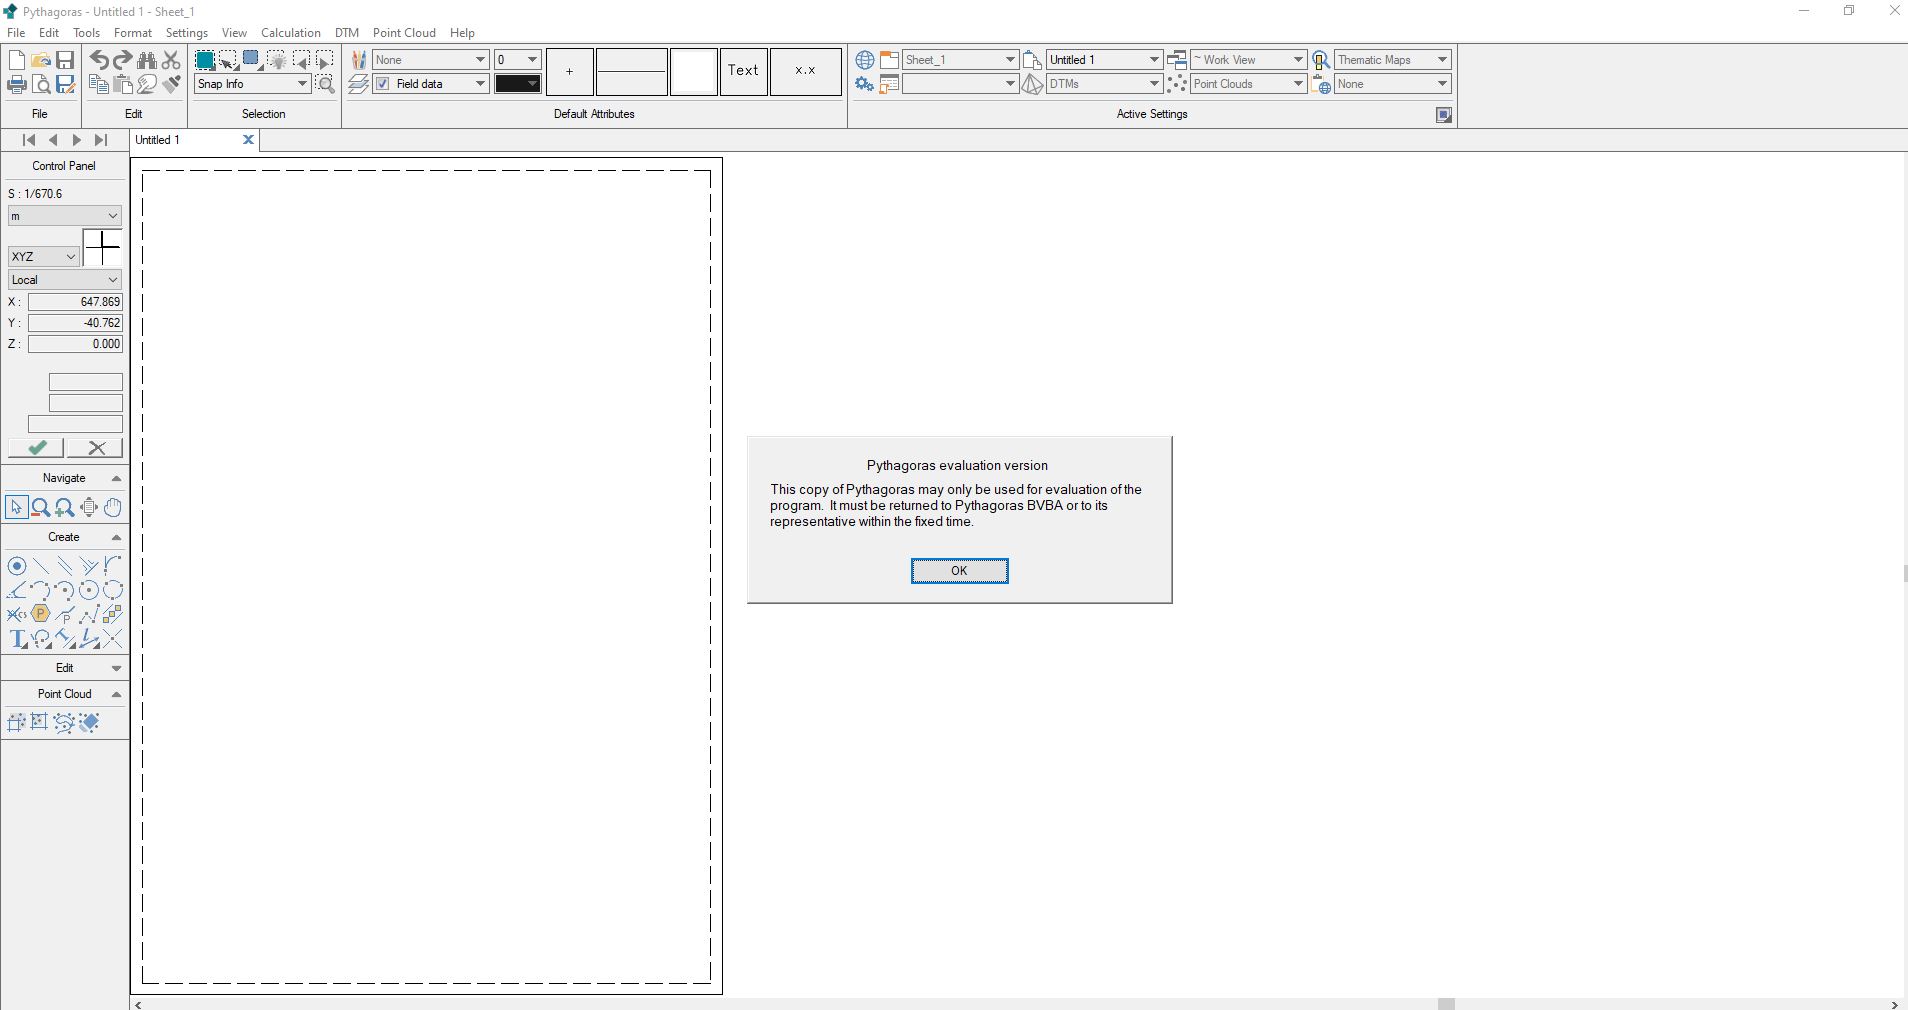
Task: Print using the printer icon
Action: [17, 85]
